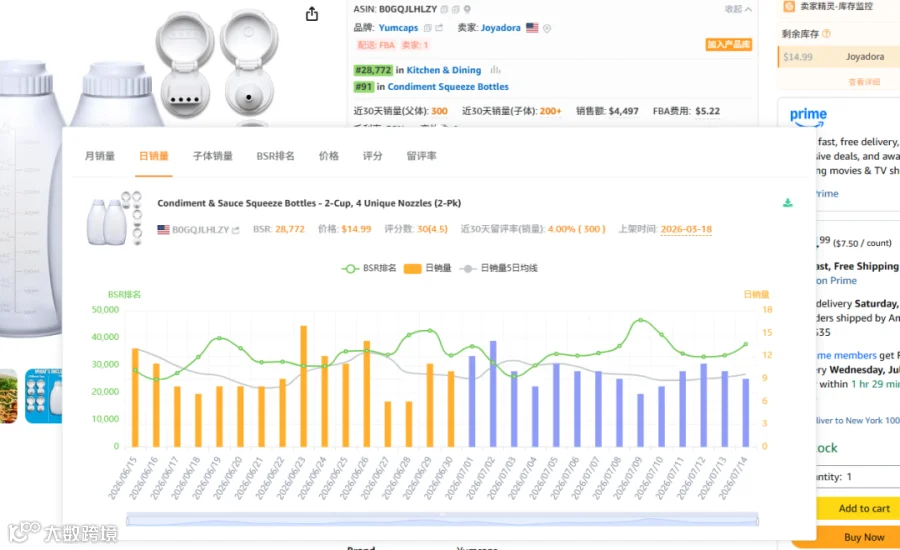This screenshot has height=550, width=900.
Task: Open the 价格 tab
Action: tap(329, 156)
